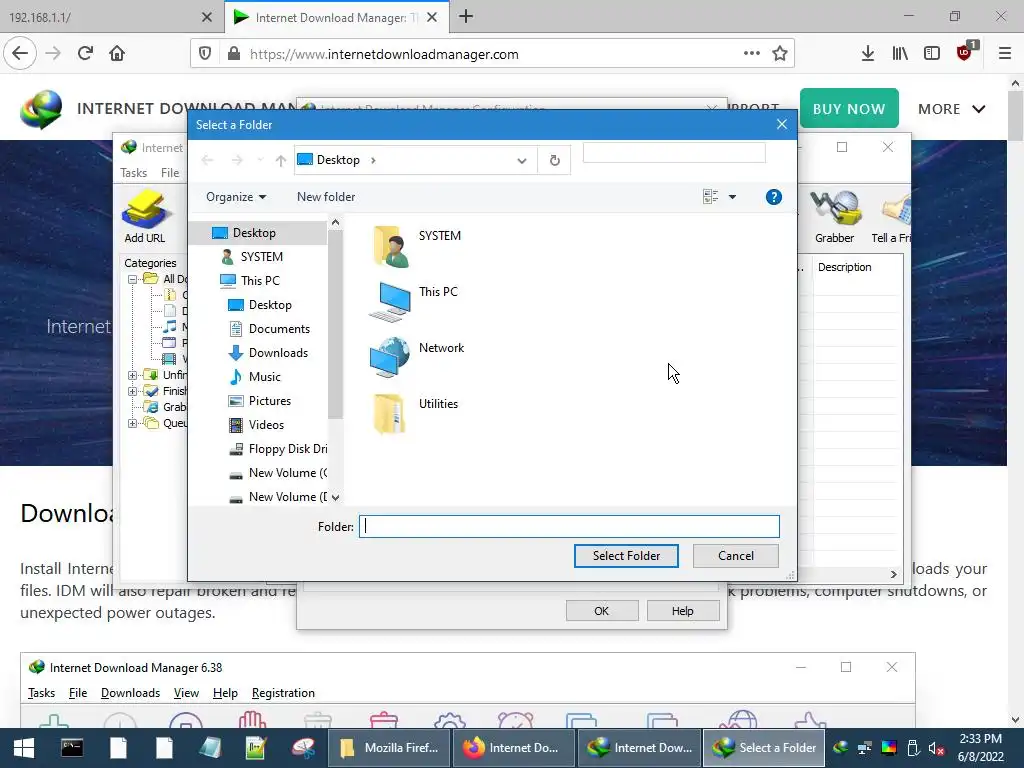1024x768 pixels.
Task: Open Firefox library icon
Action: pos(900,53)
